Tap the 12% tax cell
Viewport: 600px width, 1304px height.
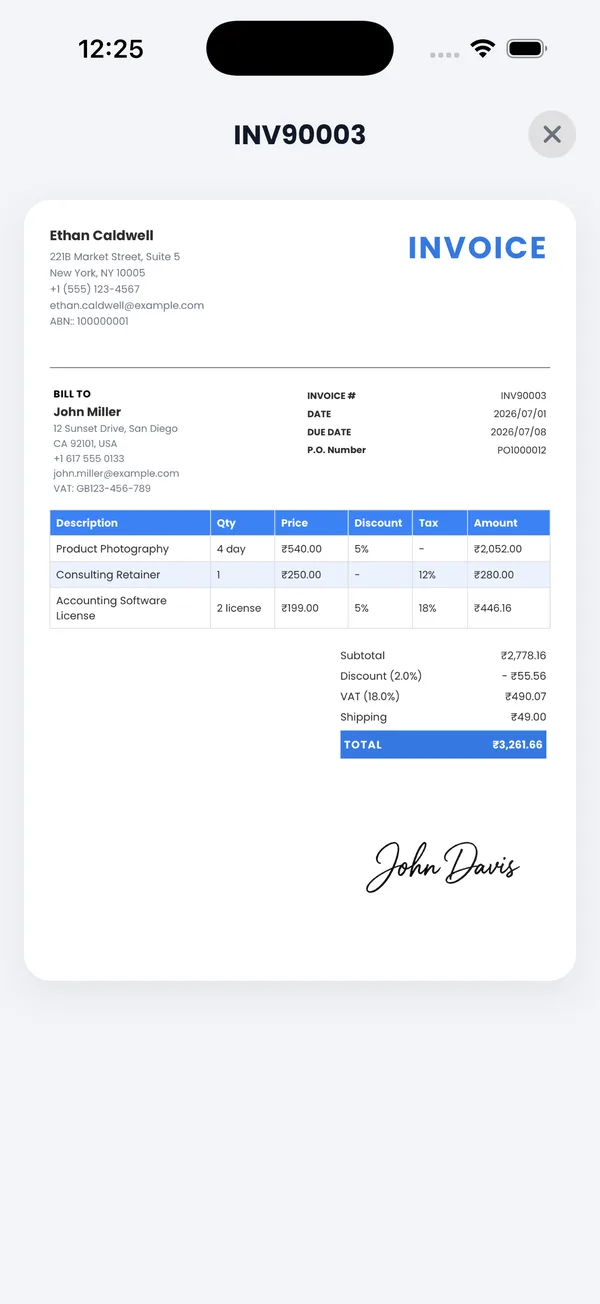click(x=428, y=575)
